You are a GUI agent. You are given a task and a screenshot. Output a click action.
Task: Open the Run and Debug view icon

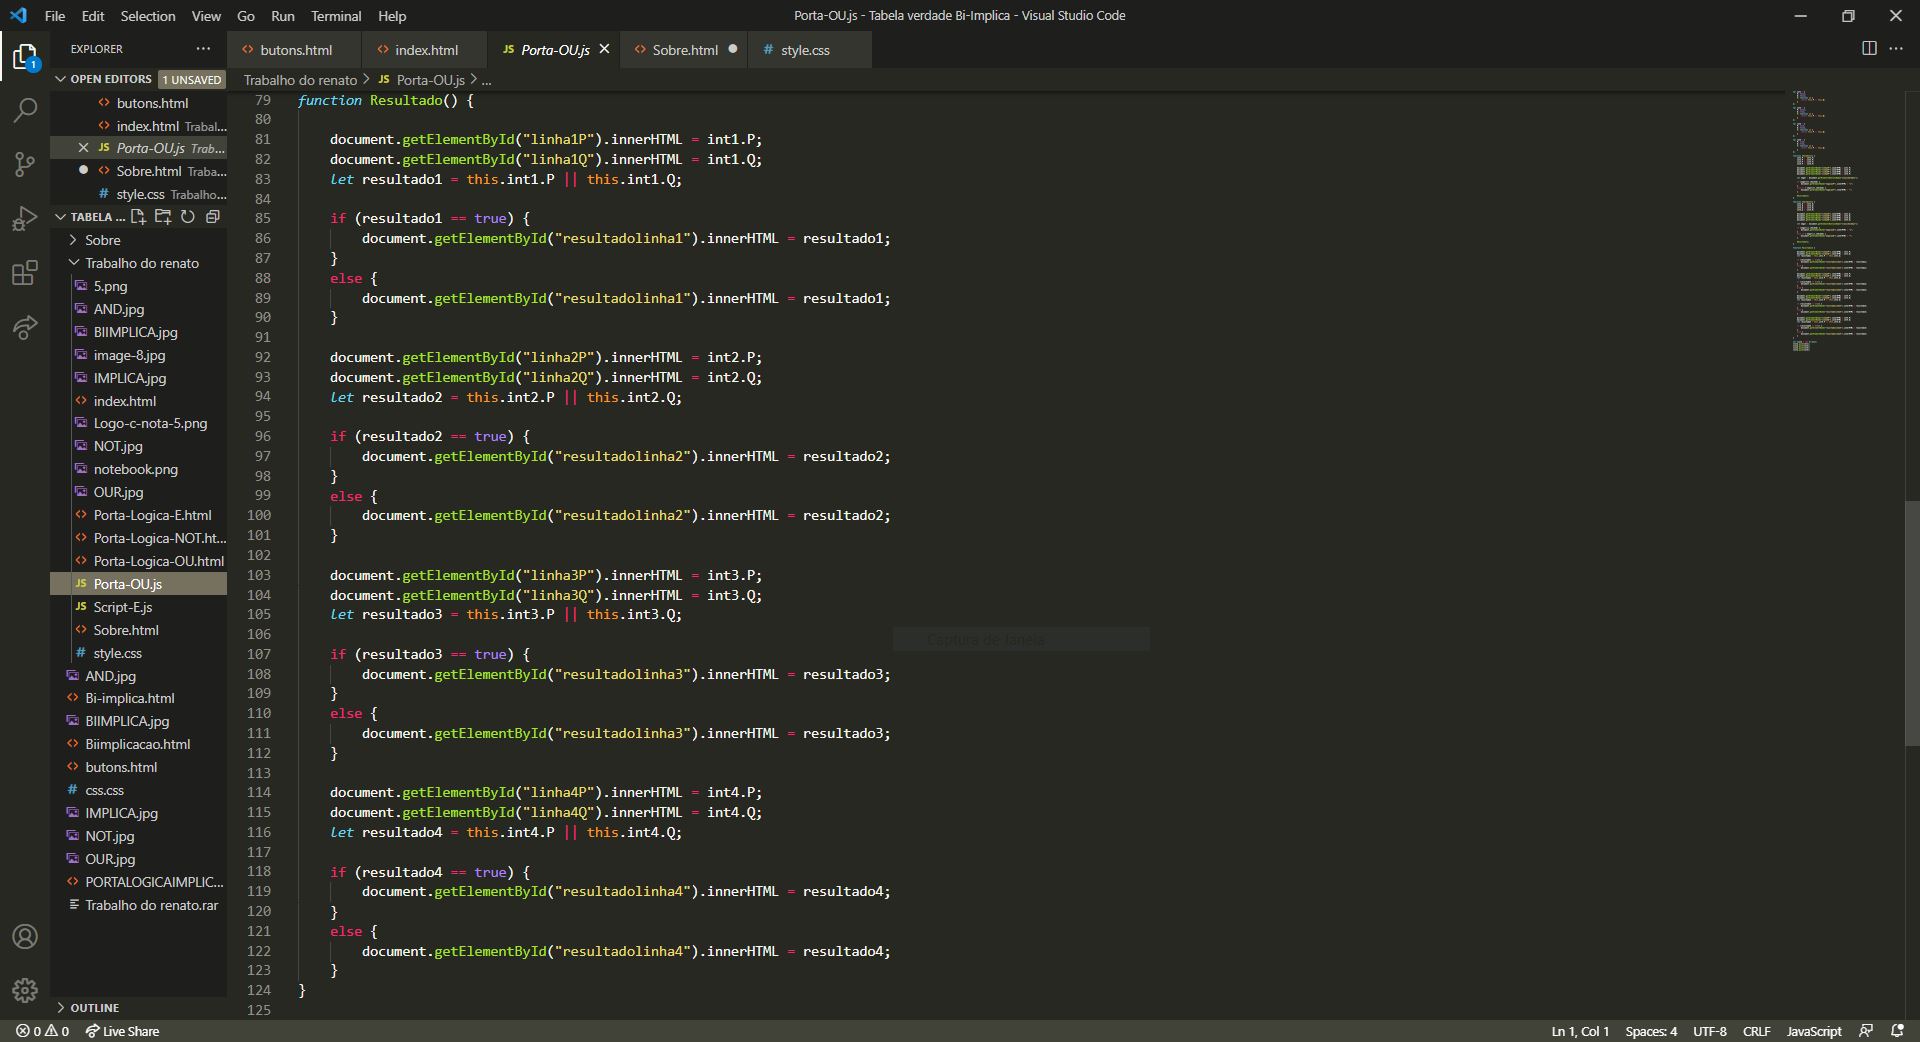[25, 218]
